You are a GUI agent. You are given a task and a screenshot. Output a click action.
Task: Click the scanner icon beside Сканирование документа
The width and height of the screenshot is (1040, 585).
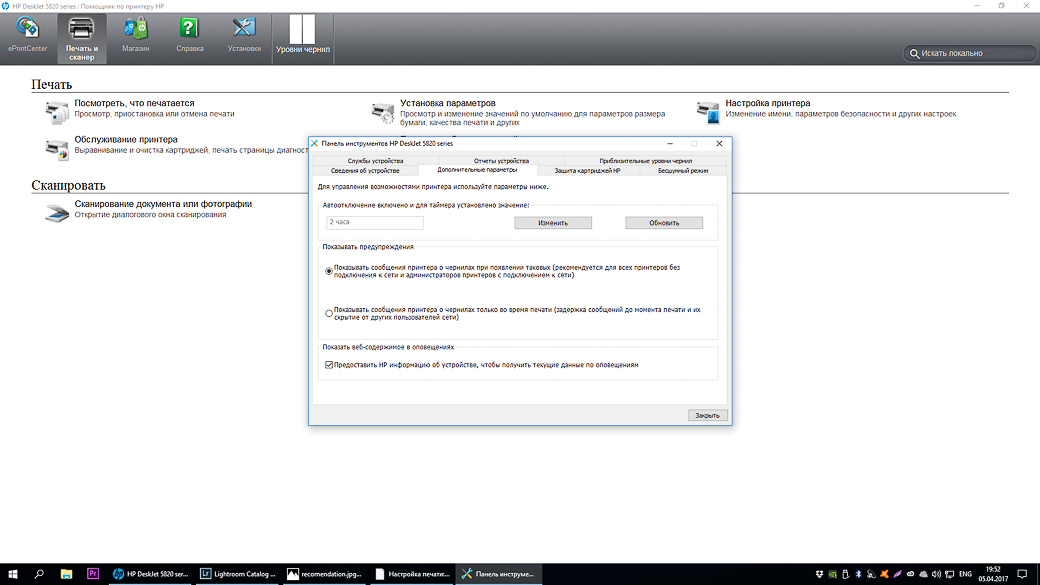click(x=57, y=213)
